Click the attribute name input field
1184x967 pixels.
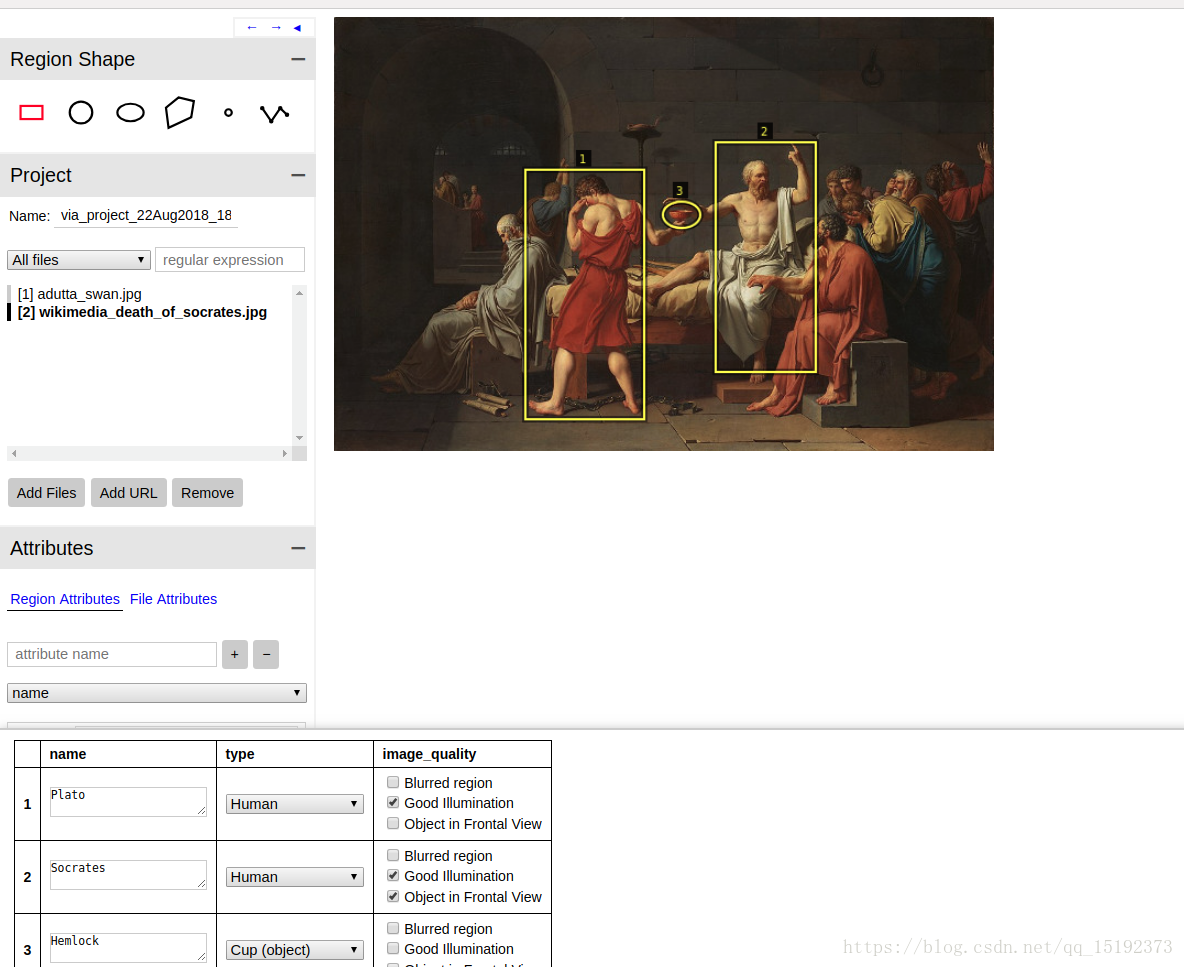112,654
